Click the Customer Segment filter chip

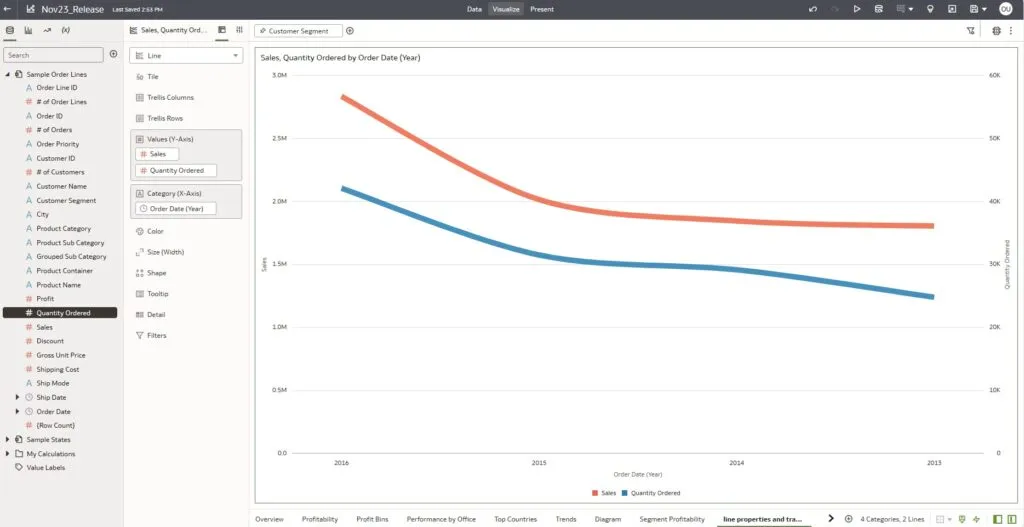297,31
